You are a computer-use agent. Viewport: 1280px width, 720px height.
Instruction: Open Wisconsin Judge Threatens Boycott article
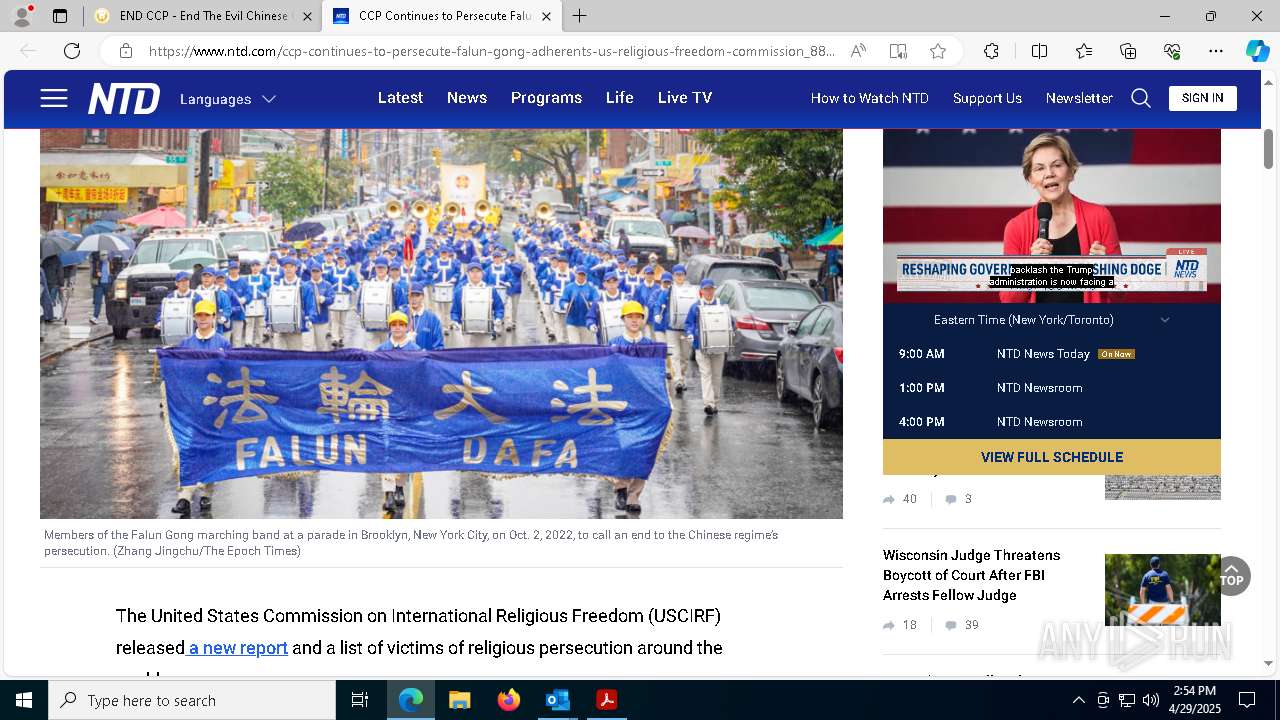coord(971,575)
